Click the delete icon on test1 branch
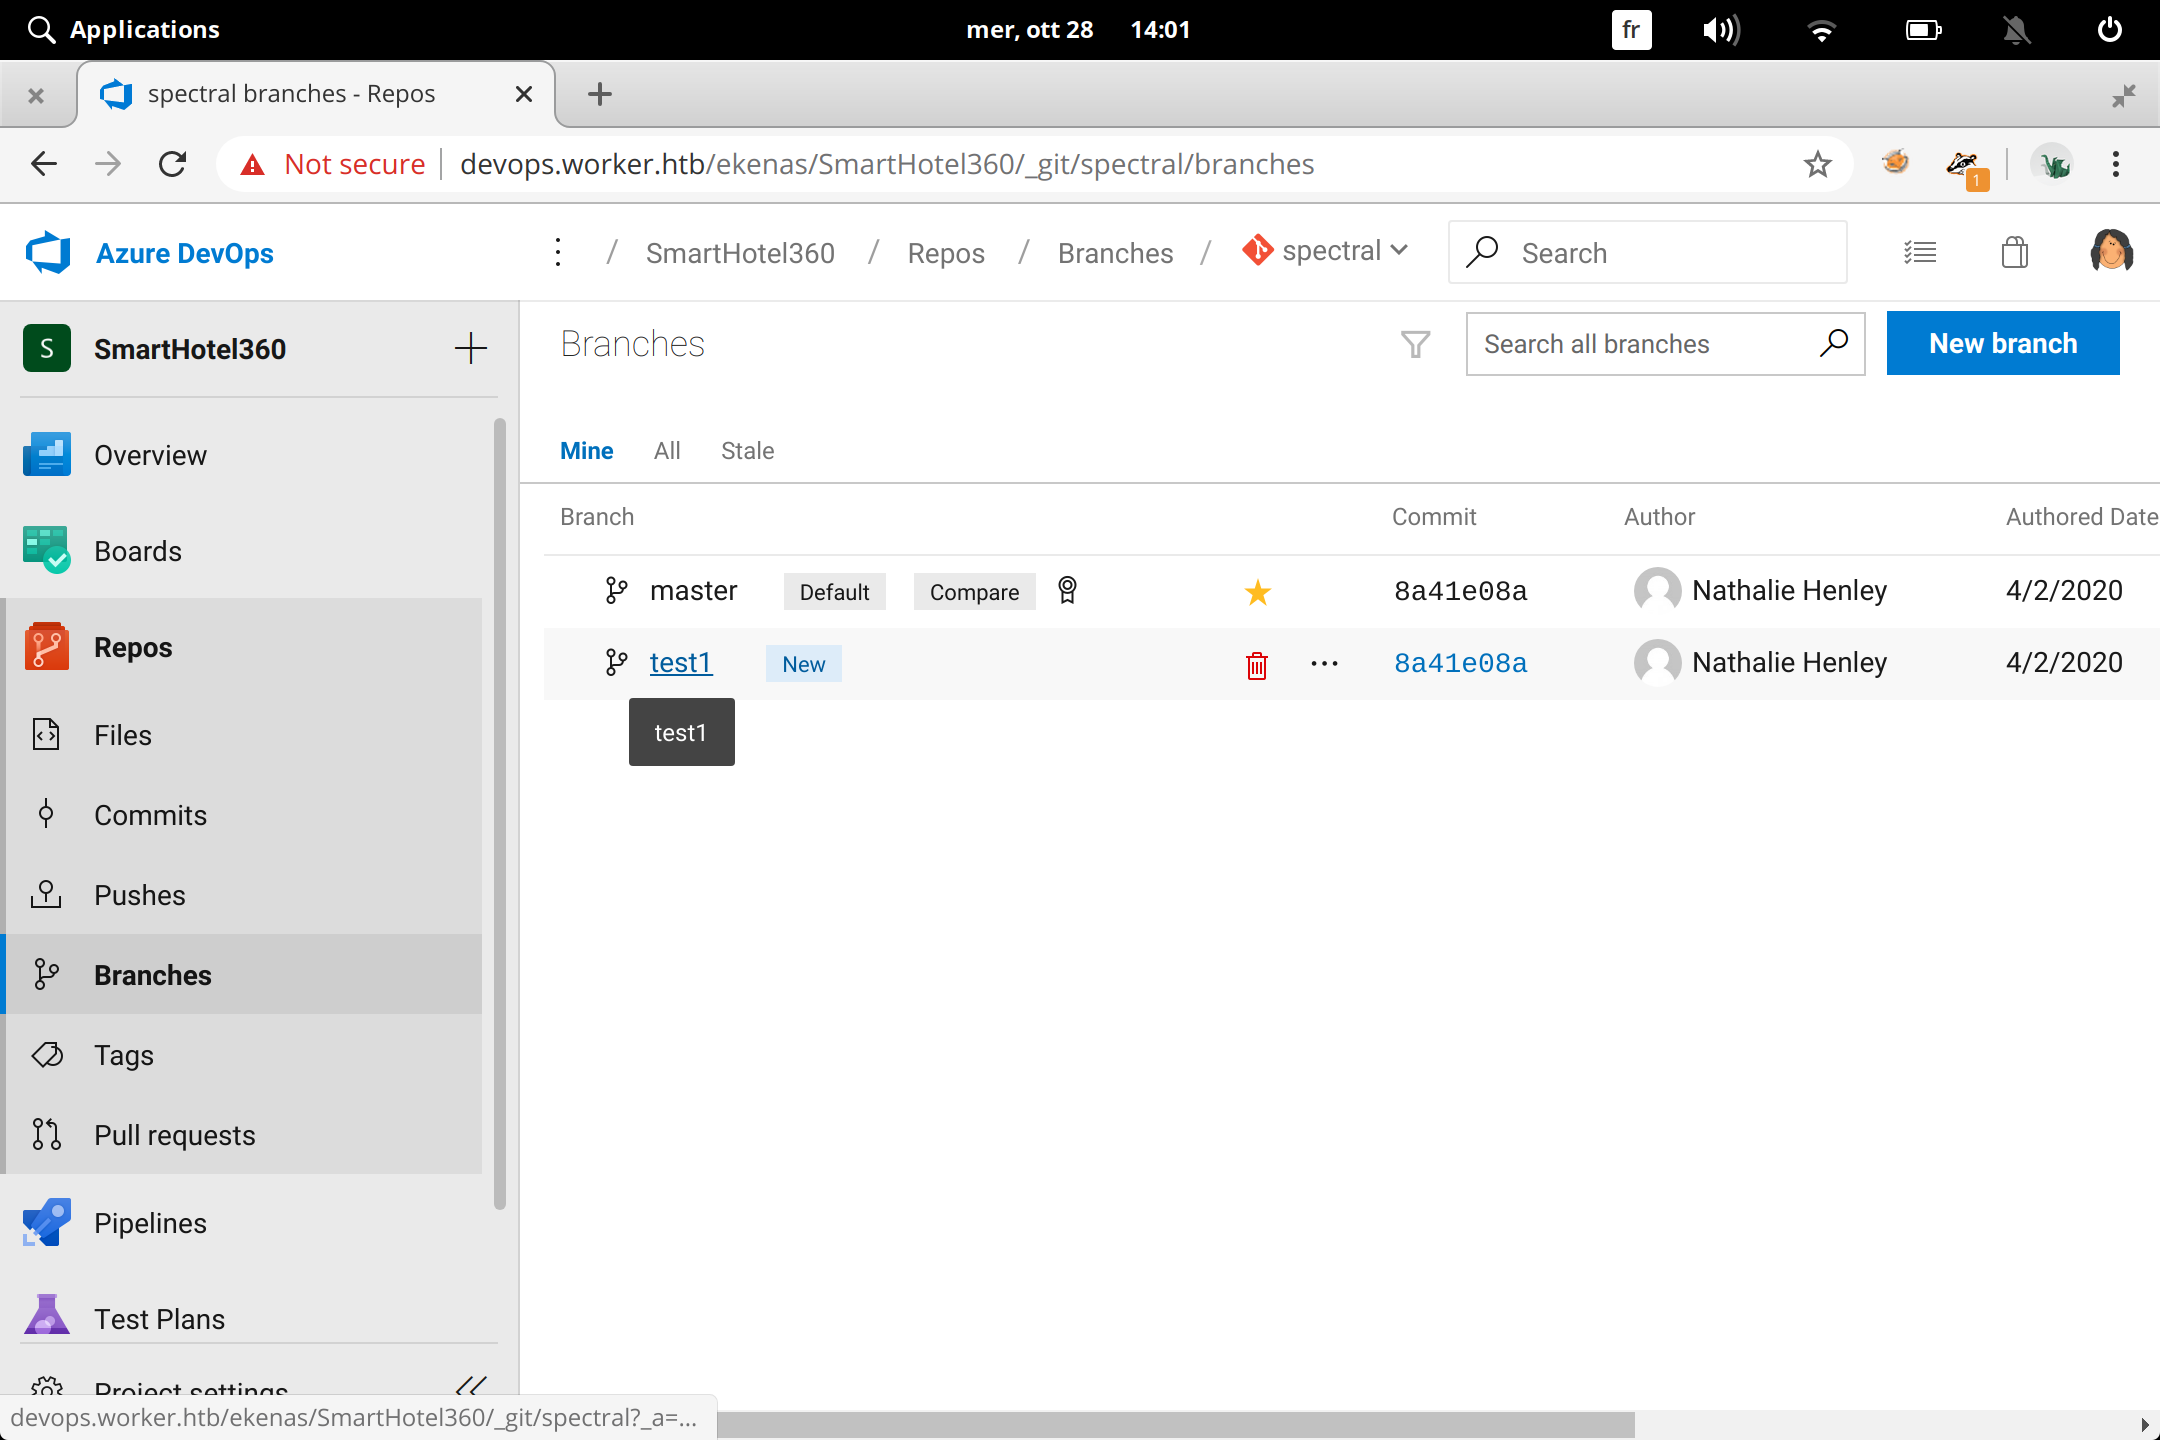This screenshot has width=2160, height=1440. (1256, 663)
